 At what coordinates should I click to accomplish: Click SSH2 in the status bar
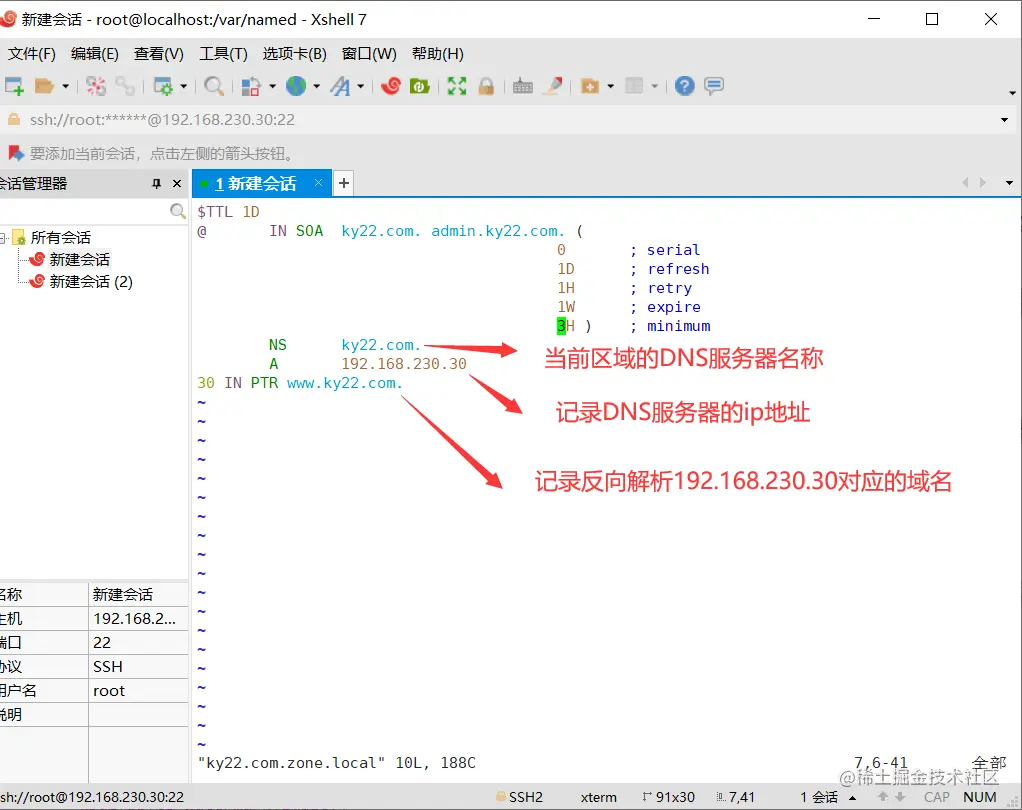coord(525,797)
